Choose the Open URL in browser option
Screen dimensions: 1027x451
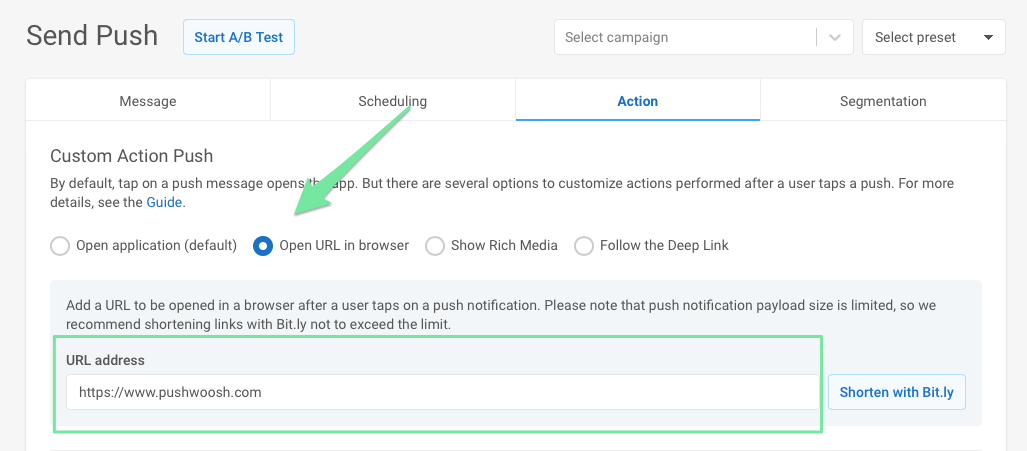(x=263, y=245)
